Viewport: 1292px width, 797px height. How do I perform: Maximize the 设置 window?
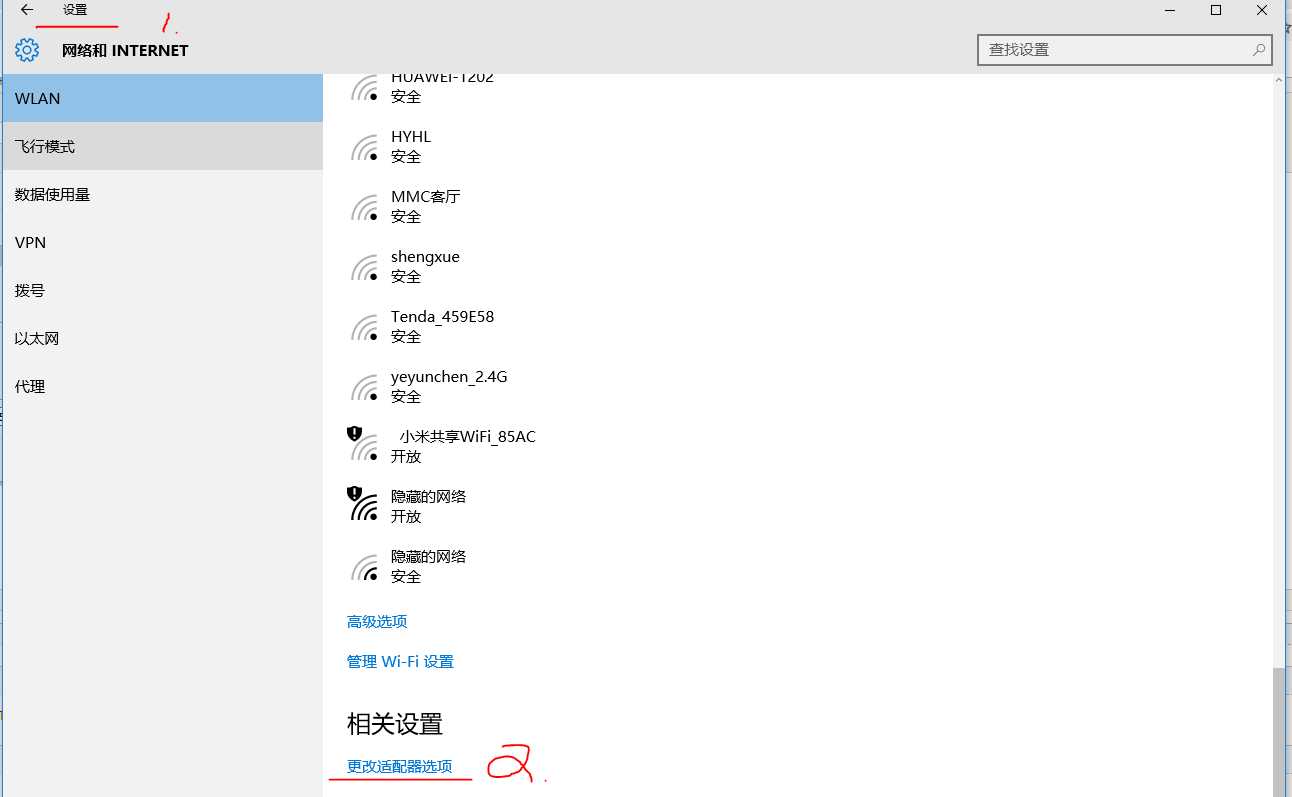click(x=1216, y=10)
